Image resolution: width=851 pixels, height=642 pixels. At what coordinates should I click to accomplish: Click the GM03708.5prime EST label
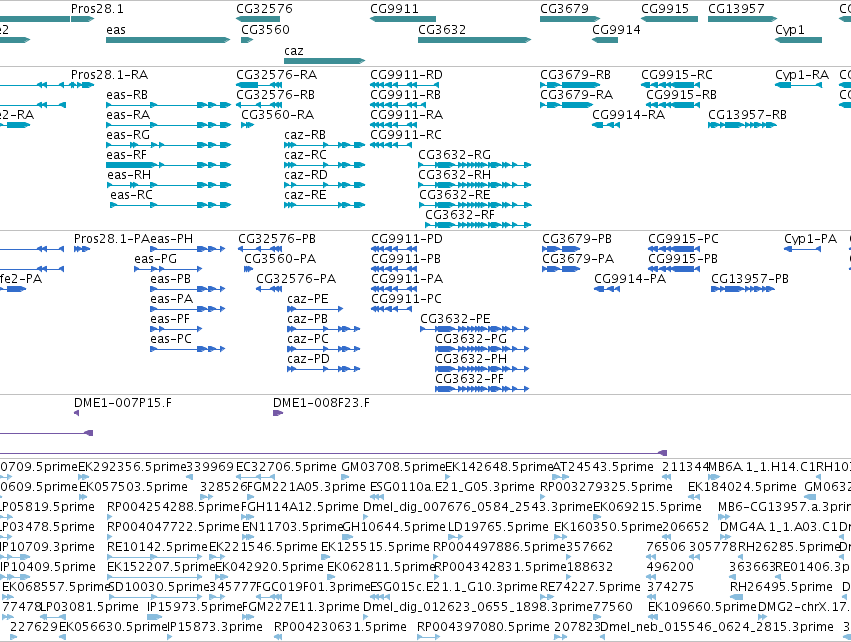click(393, 467)
